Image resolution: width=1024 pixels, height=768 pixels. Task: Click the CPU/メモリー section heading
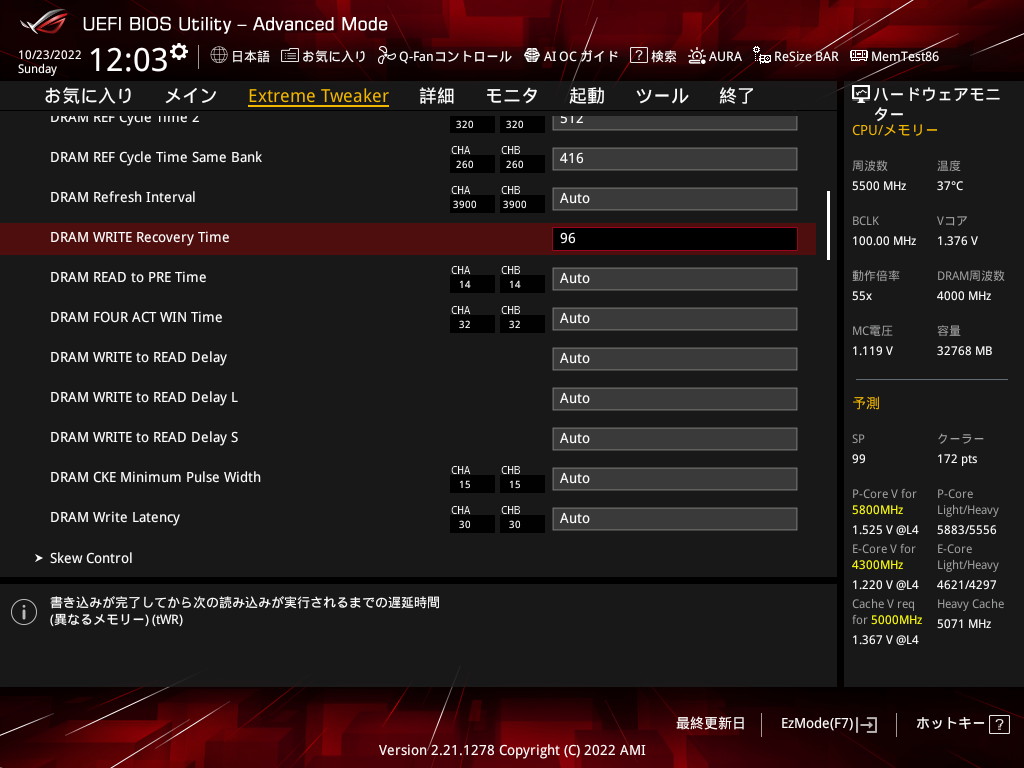(895, 130)
